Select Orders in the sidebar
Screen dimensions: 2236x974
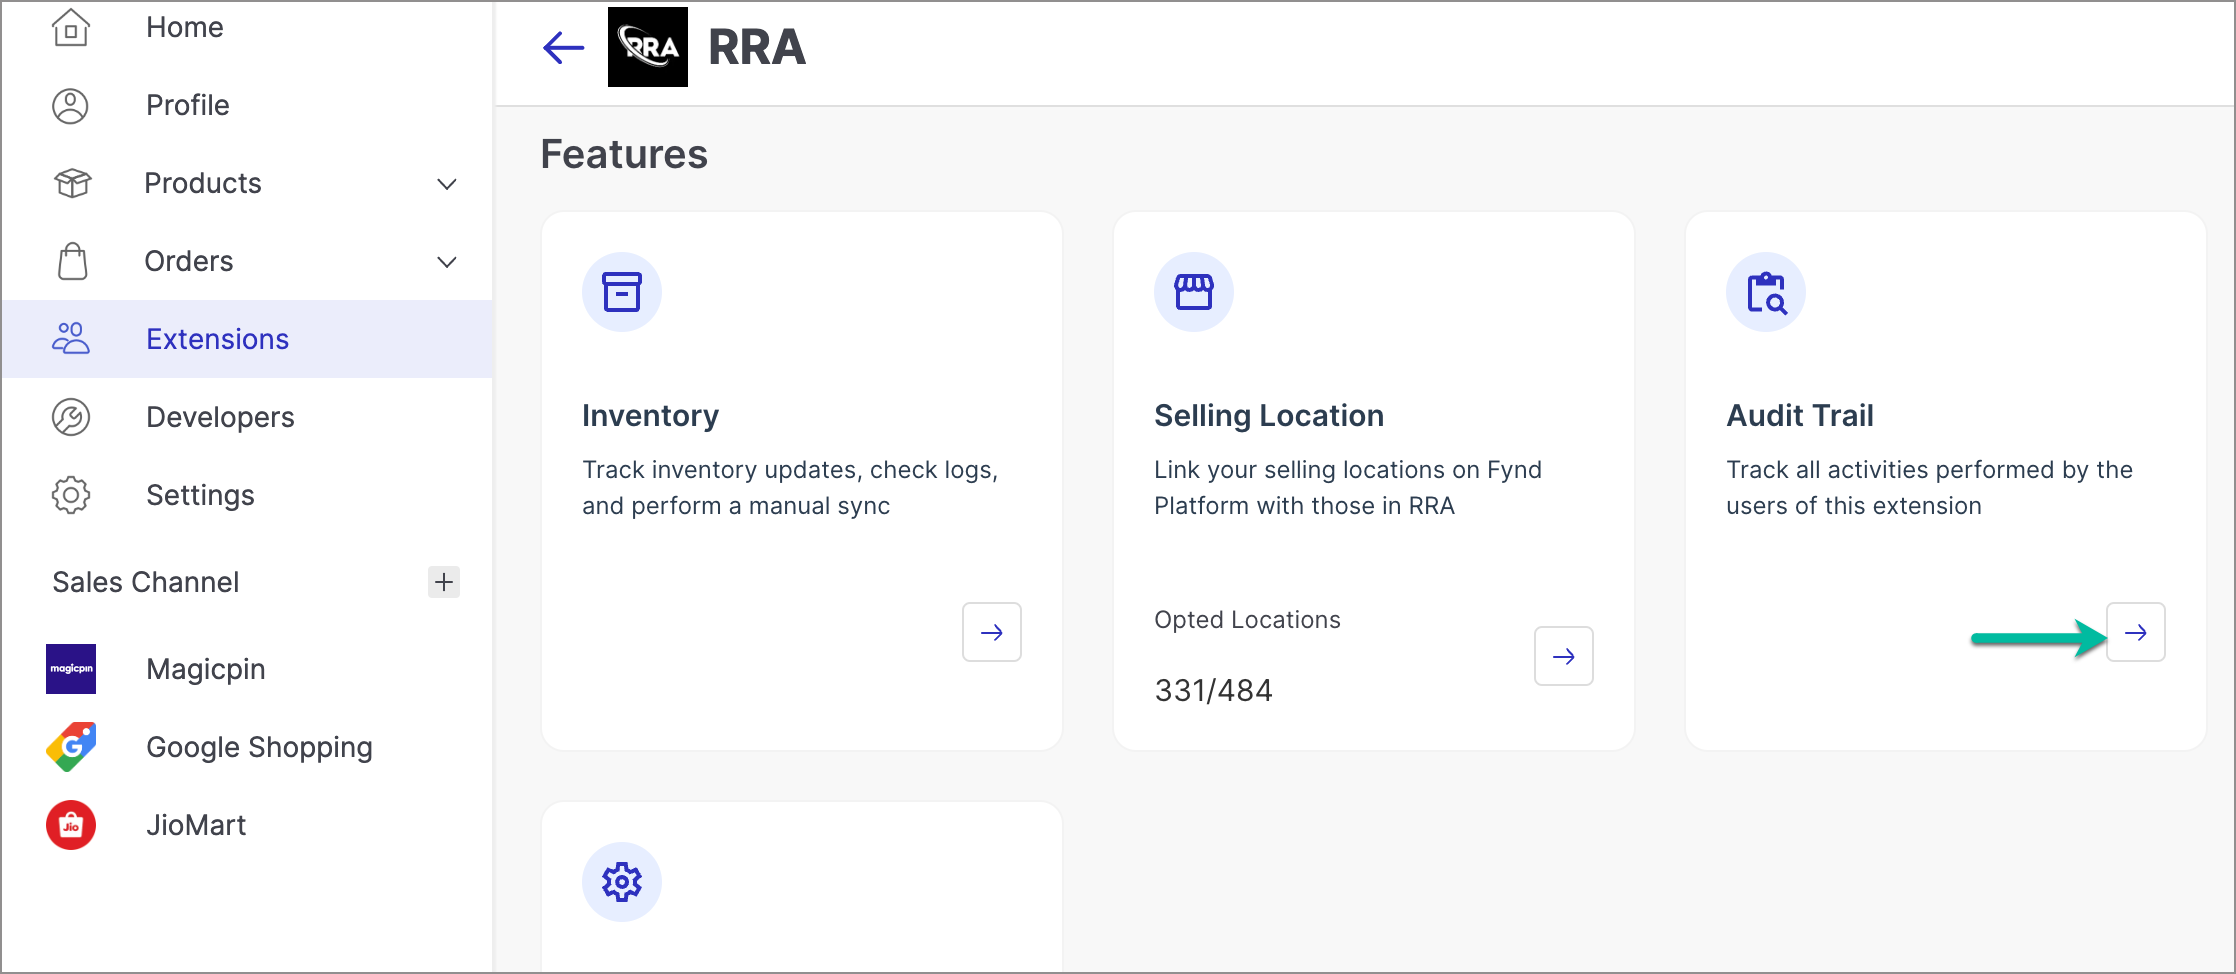click(x=247, y=261)
